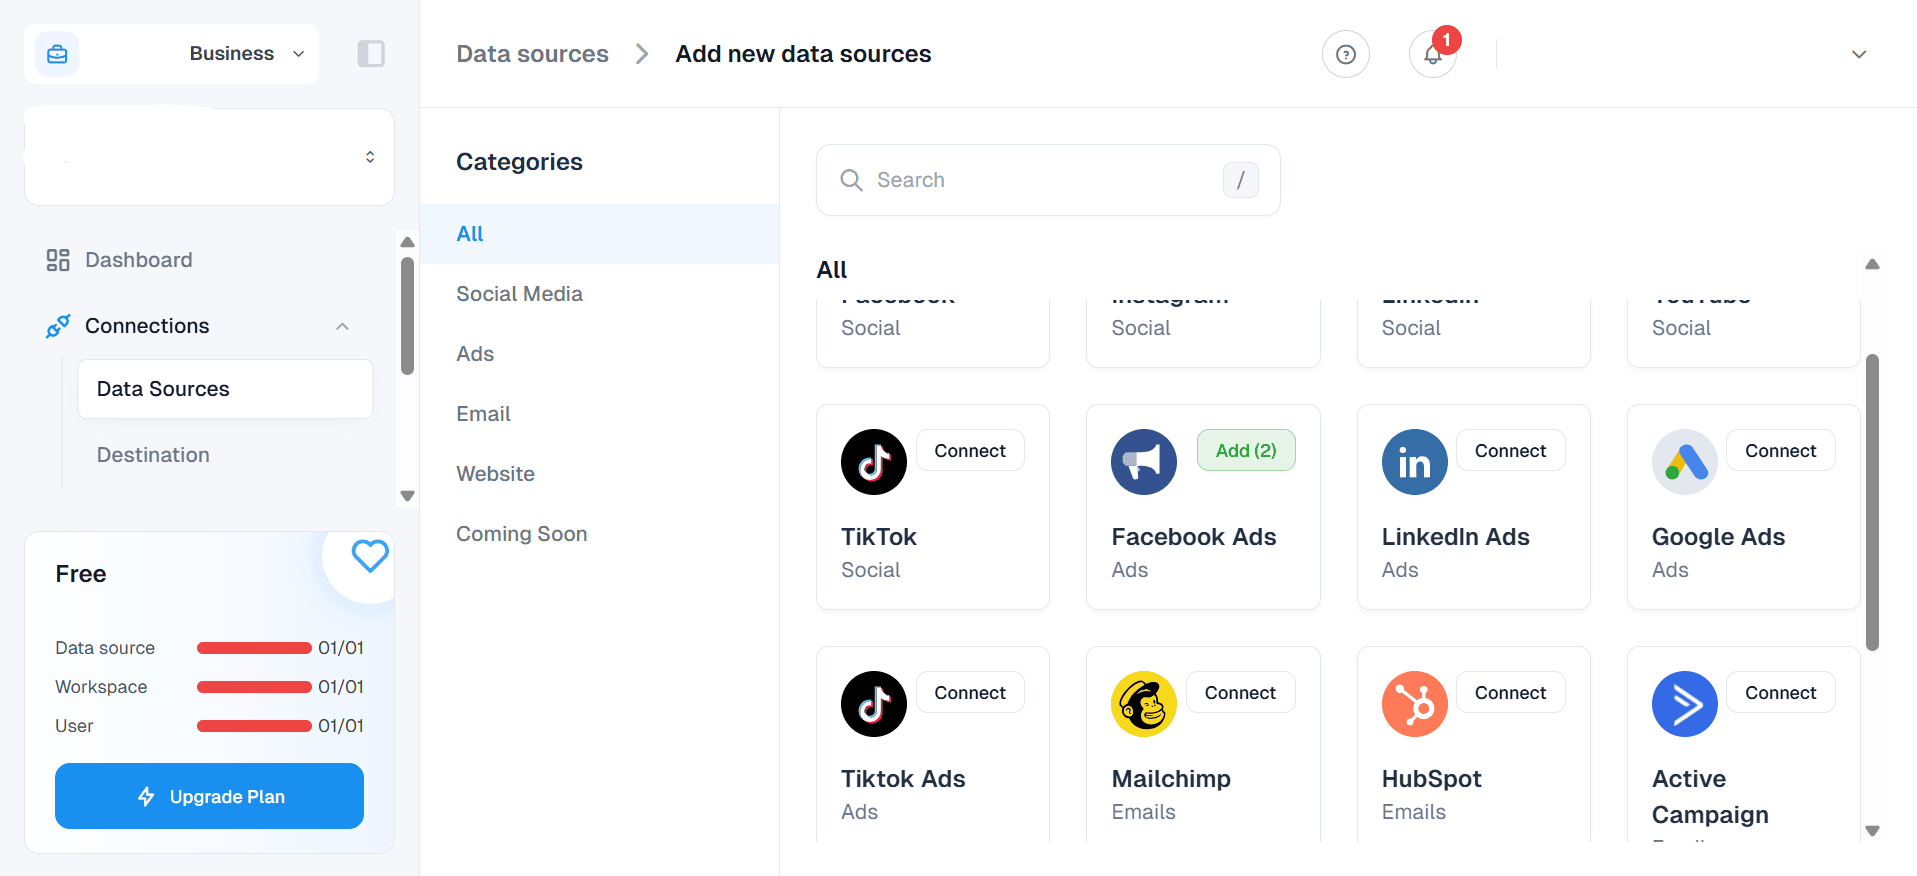Collapse the Connections menu section
Screen dimensions: 1917x876
point(342,326)
